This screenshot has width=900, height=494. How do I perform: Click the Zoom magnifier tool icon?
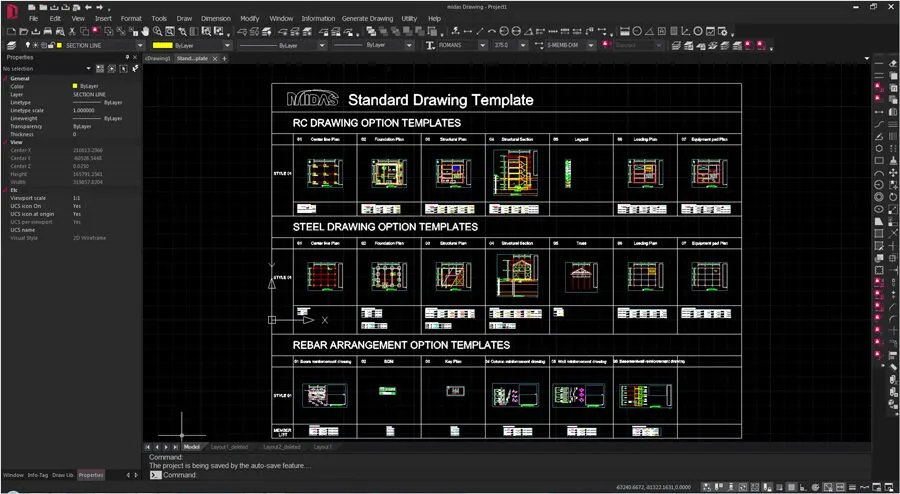point(157,32)
